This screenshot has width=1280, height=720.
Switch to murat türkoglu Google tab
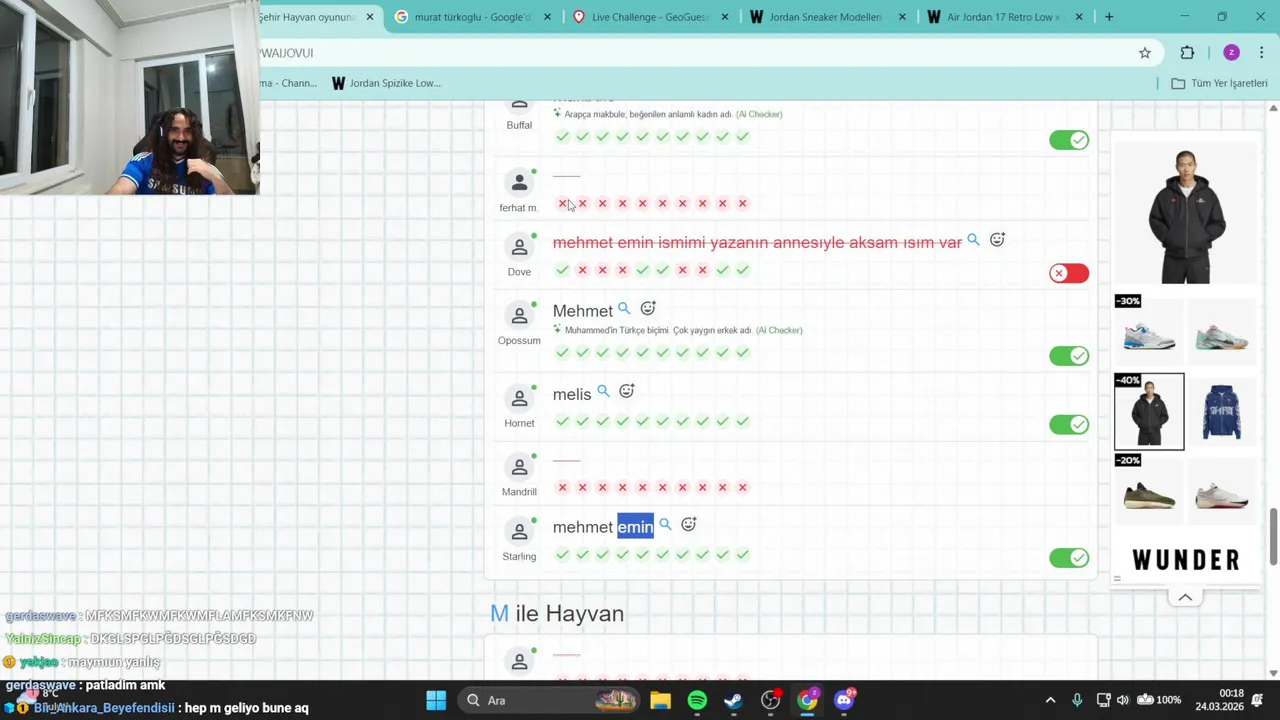pyautogui.click(x=471, y=17)
